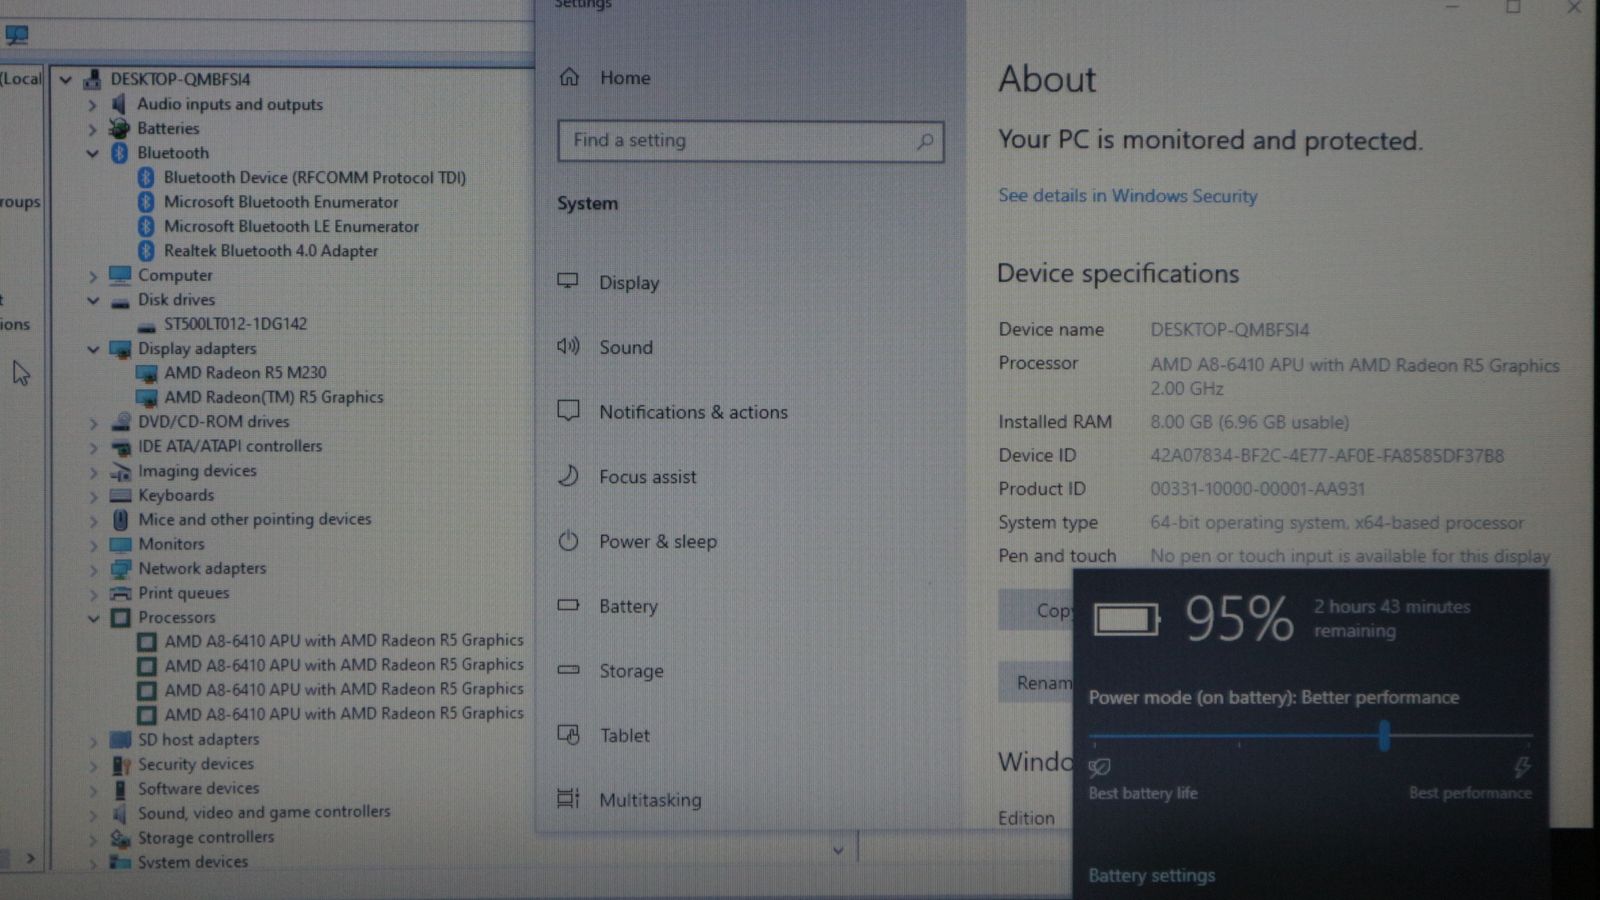Open the Sound settings page

coord(626,347)
